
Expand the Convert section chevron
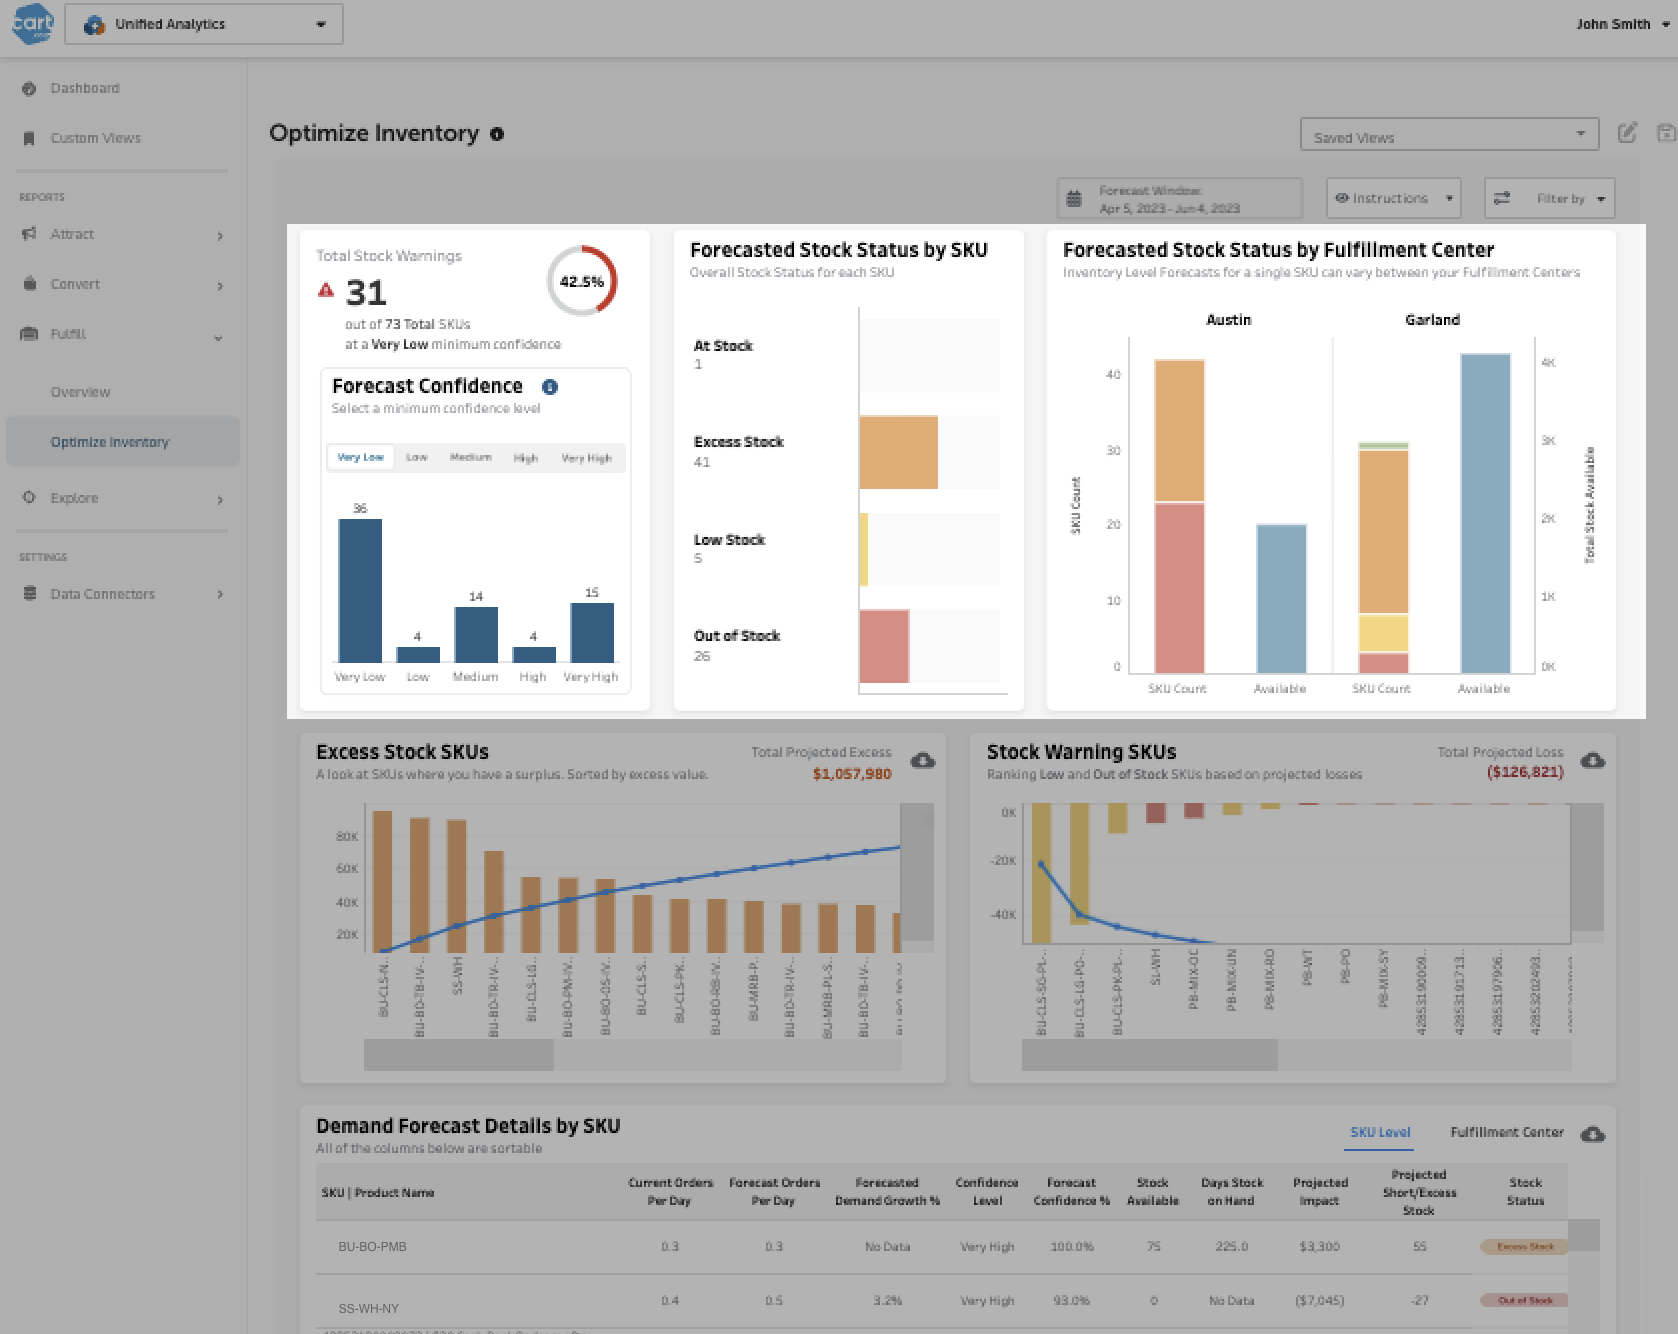pos(220,286)
